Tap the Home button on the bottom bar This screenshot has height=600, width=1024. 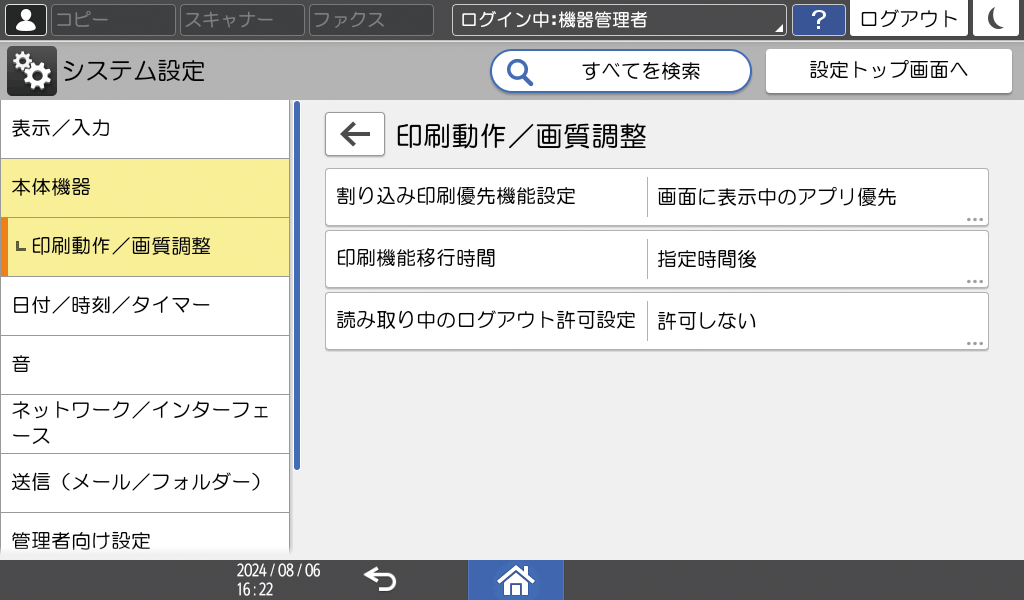516,578
